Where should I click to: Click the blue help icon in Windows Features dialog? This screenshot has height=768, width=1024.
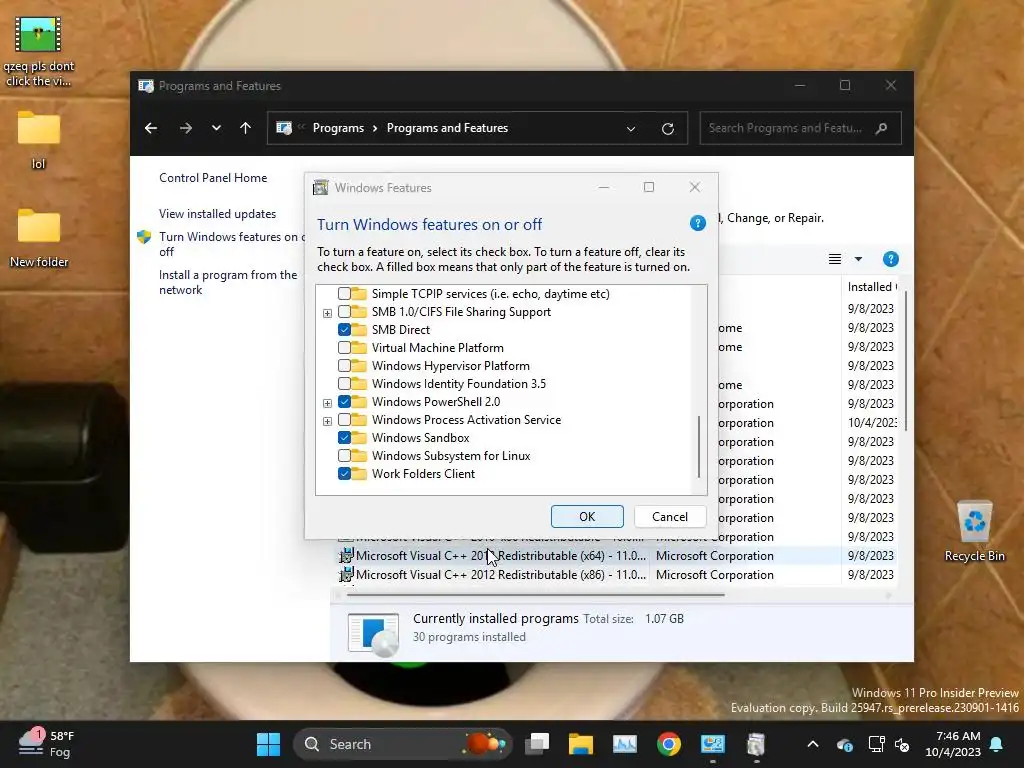(697, 223)
